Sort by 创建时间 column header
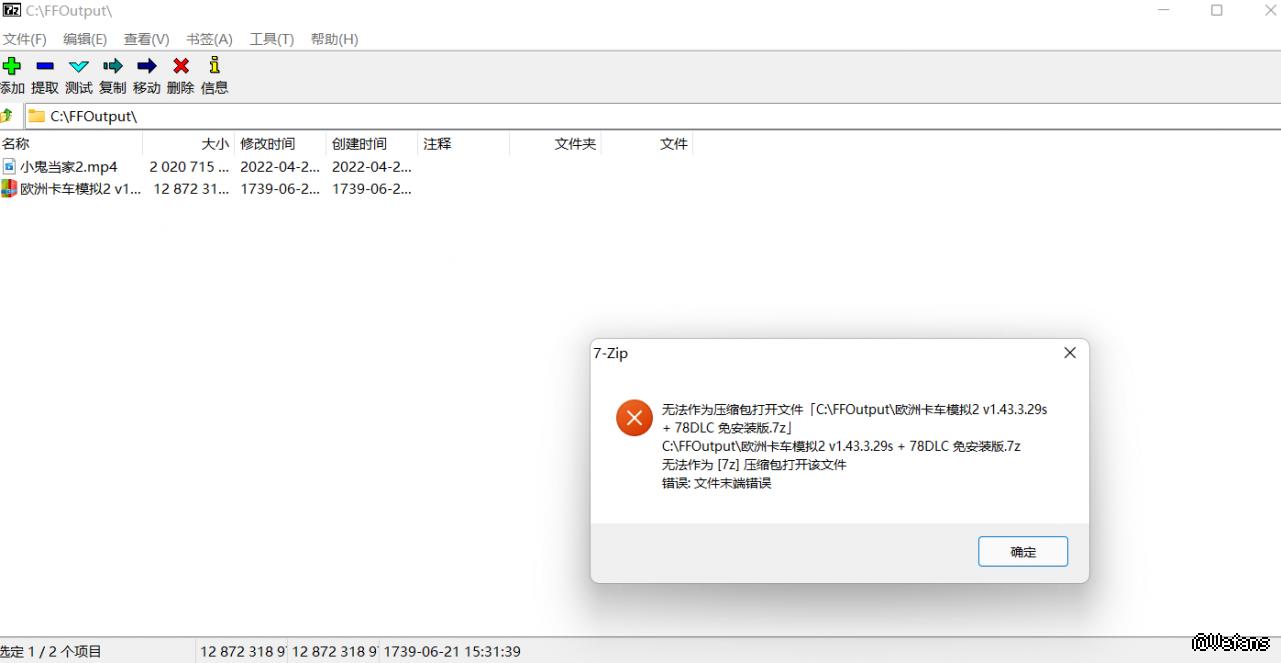 371,144
